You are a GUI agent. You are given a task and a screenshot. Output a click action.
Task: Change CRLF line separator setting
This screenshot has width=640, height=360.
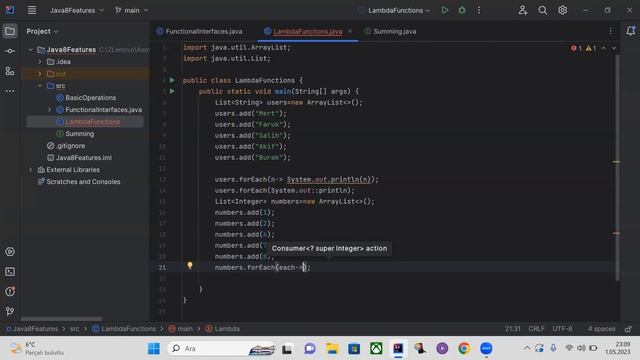click(536, 329)
